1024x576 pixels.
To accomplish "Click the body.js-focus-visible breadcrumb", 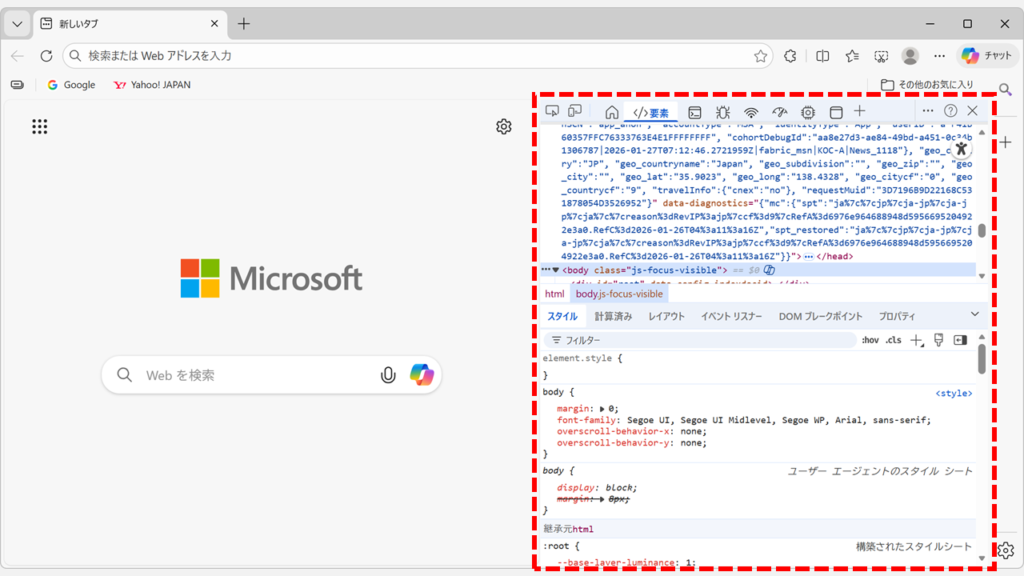I will (x=619, y=294).
